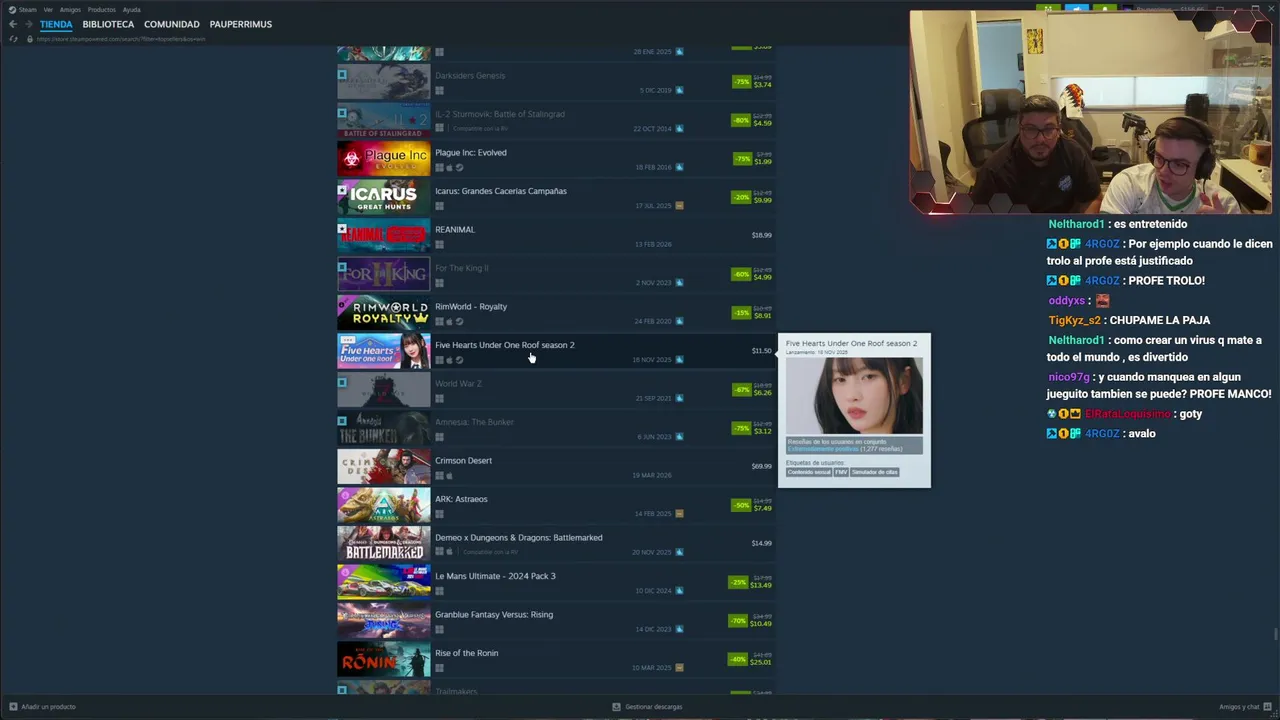This screenshot has width=1280, height=720.
Task: Click the -75% discount badge on Plague Inc: Evolved
Action: click(741, 159)
